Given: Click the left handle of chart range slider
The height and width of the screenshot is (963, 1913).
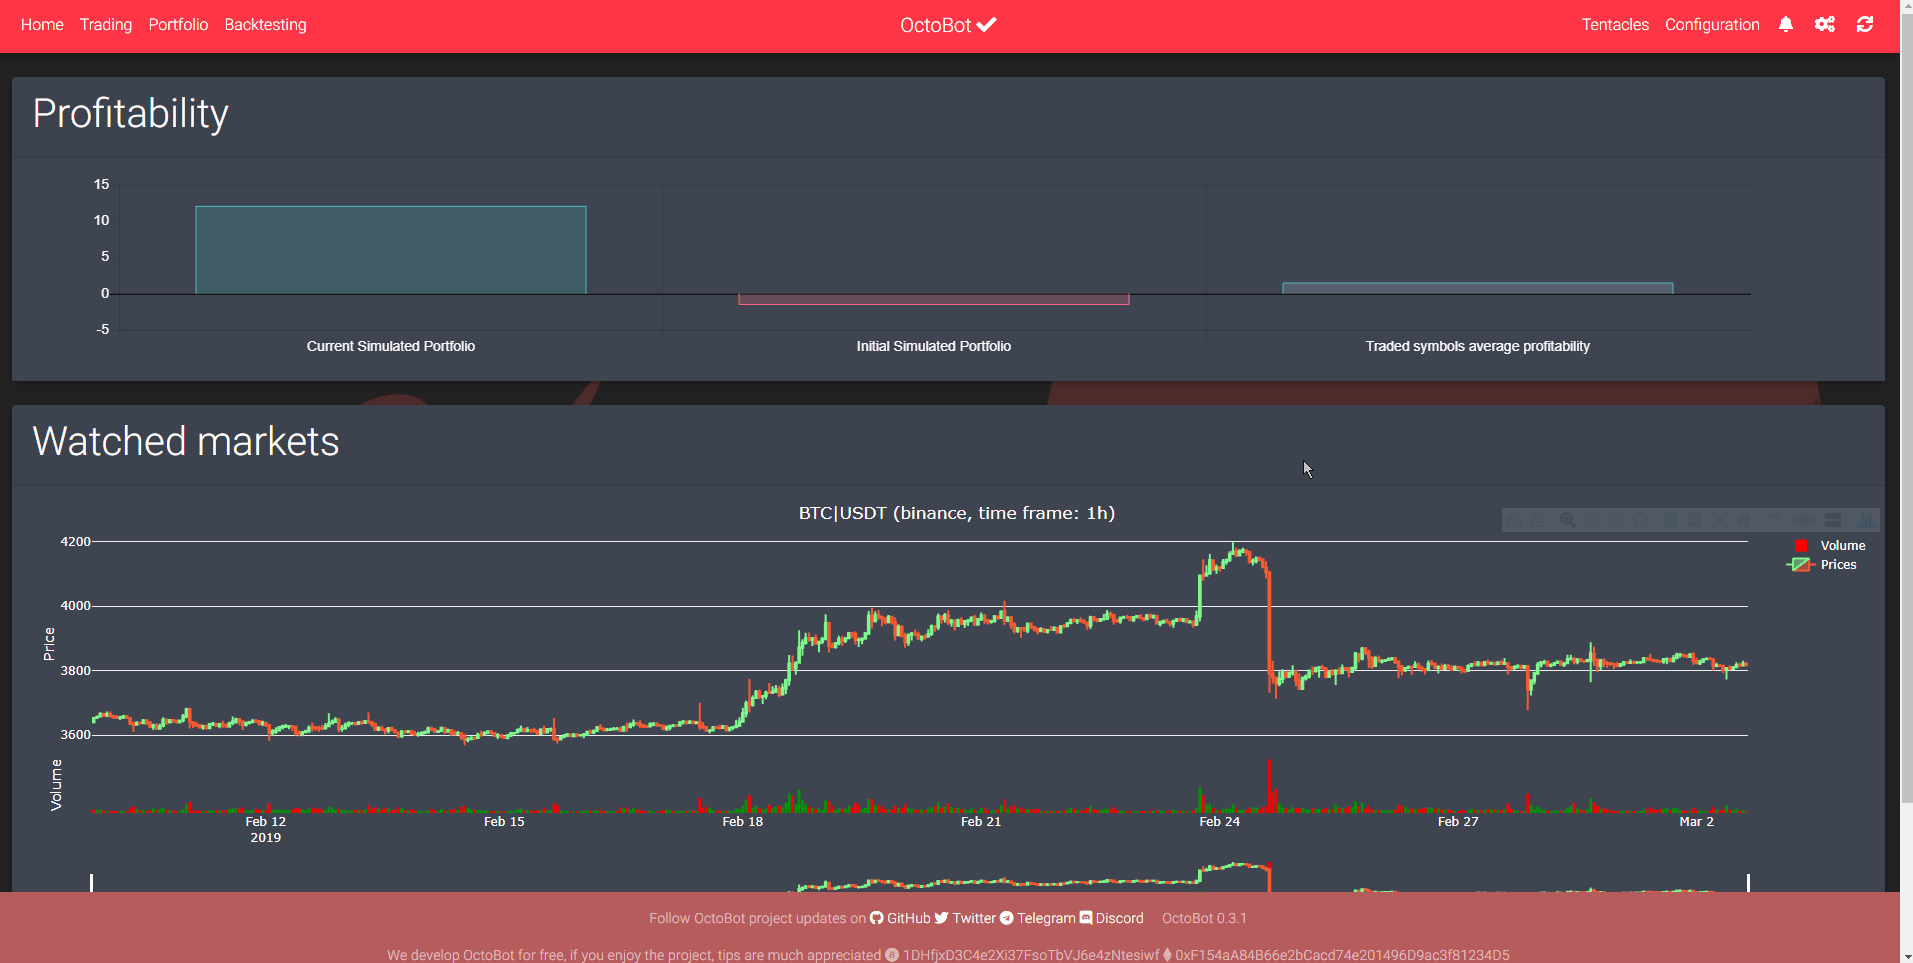Looking at the screenshot, I should point(92,882).
